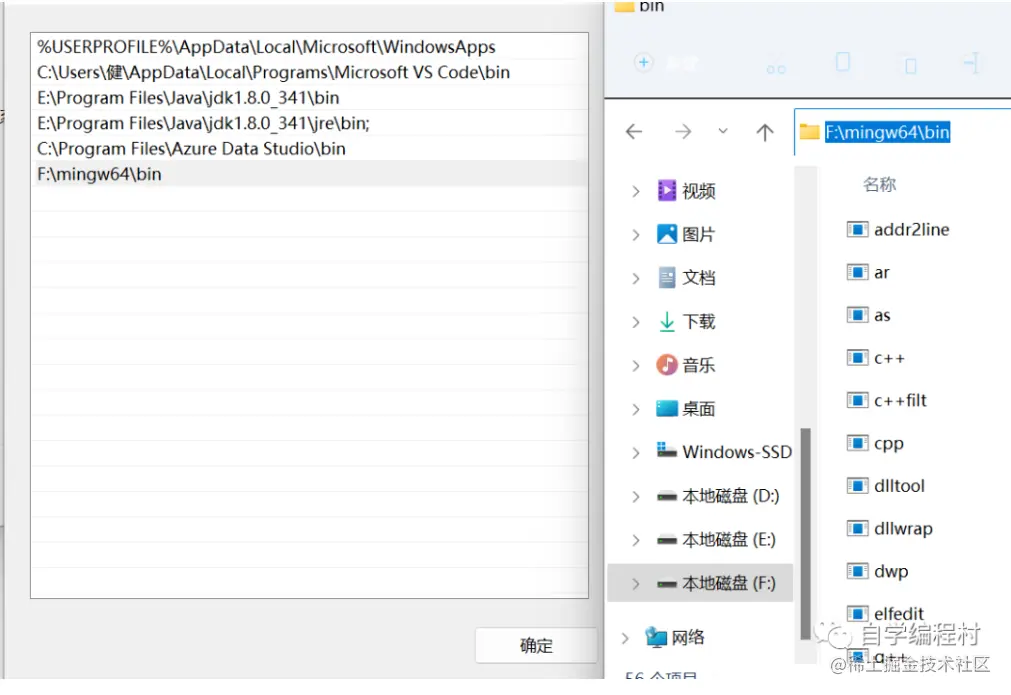Select the jdk1.8.0_341\jre\bin; path entry
The height and width of the screenshot is (695, 1011).
click(309, 123)
